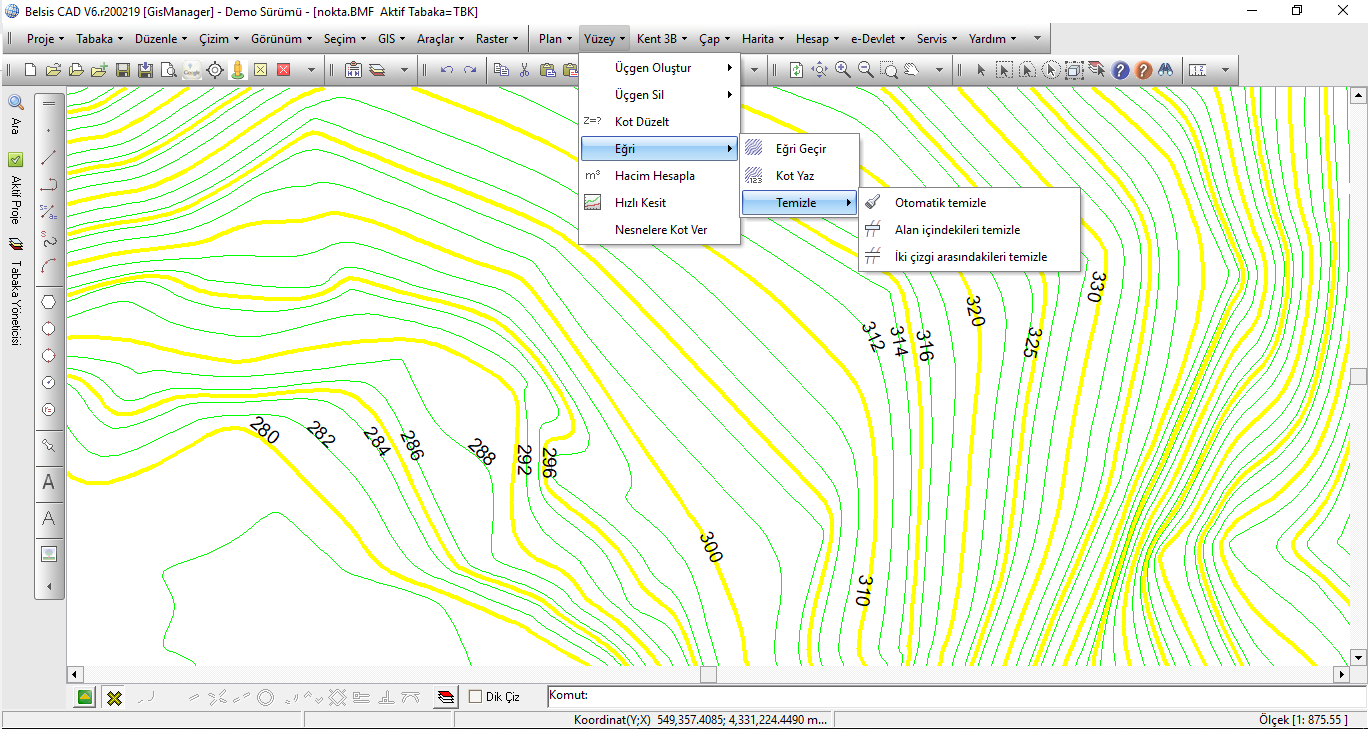Expand the Üçgen Oluştur submenu
1368x729 pixels.
point(666,68)
